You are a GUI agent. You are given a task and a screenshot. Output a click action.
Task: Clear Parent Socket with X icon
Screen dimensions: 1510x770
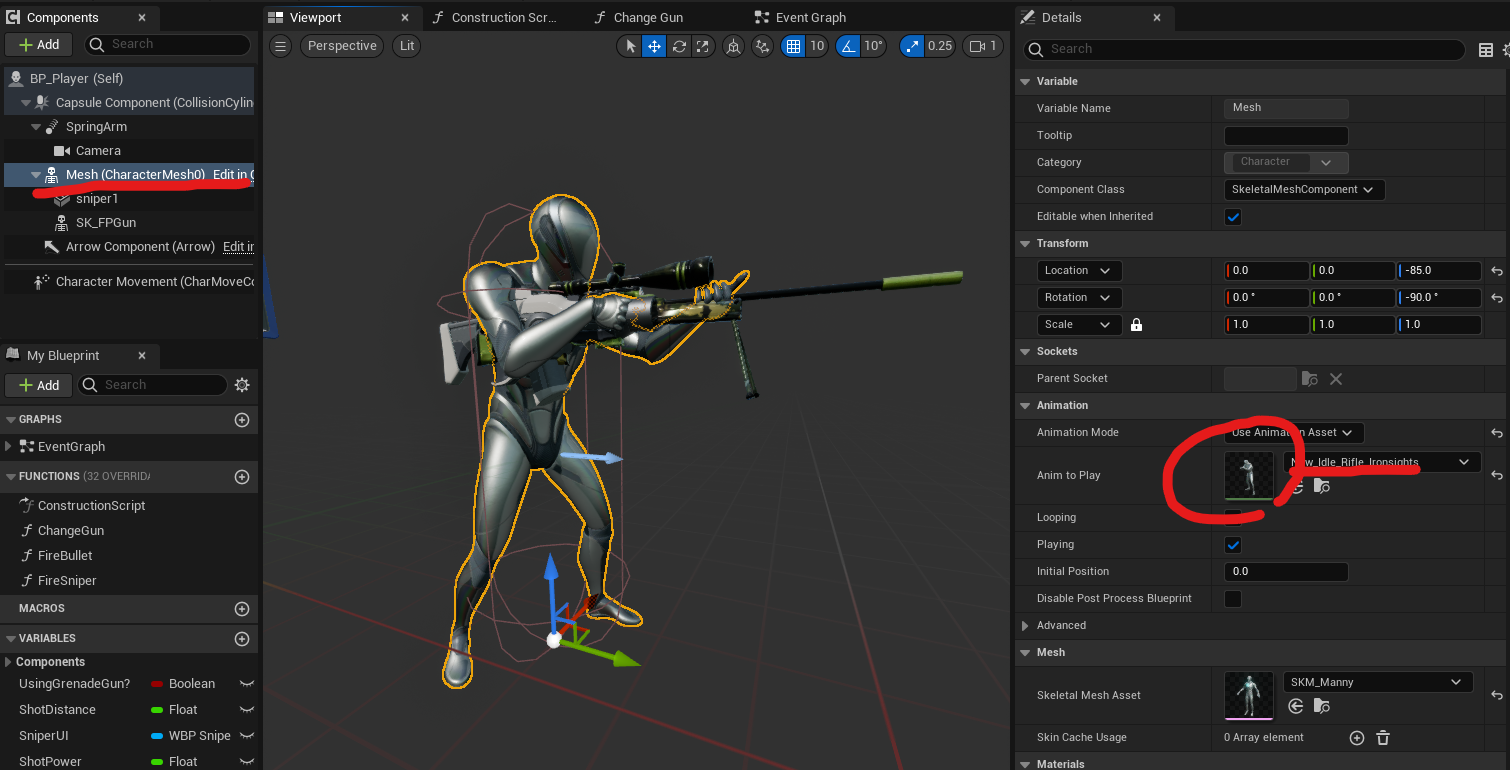1335,379
